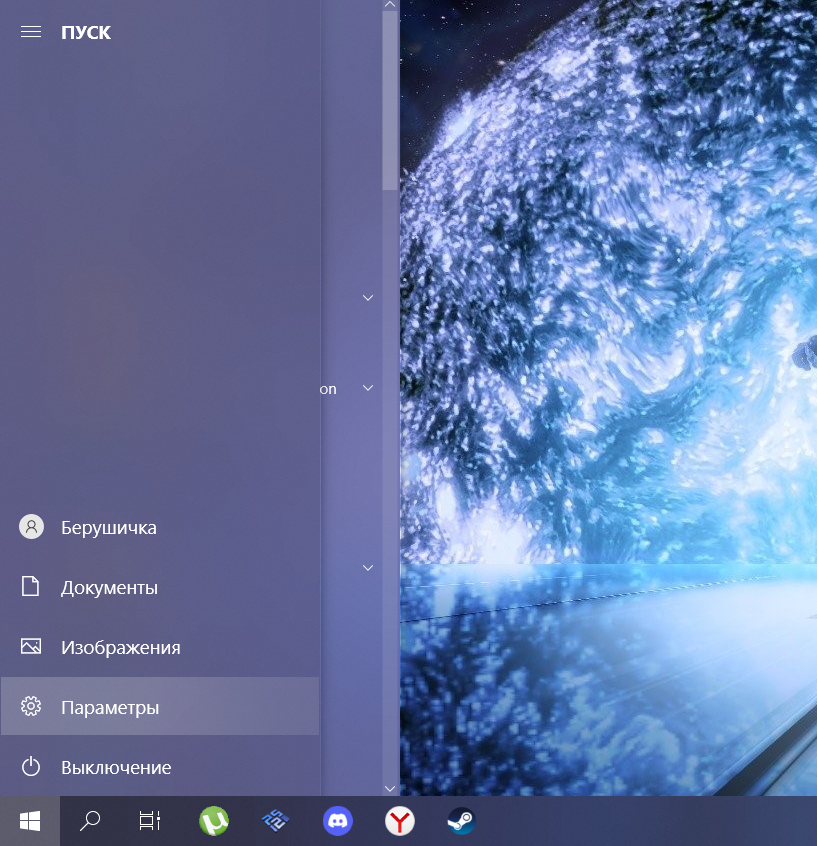Click the scrollbar down arrow
Viewport: 817px width, 846px height.
click(390, 789)
